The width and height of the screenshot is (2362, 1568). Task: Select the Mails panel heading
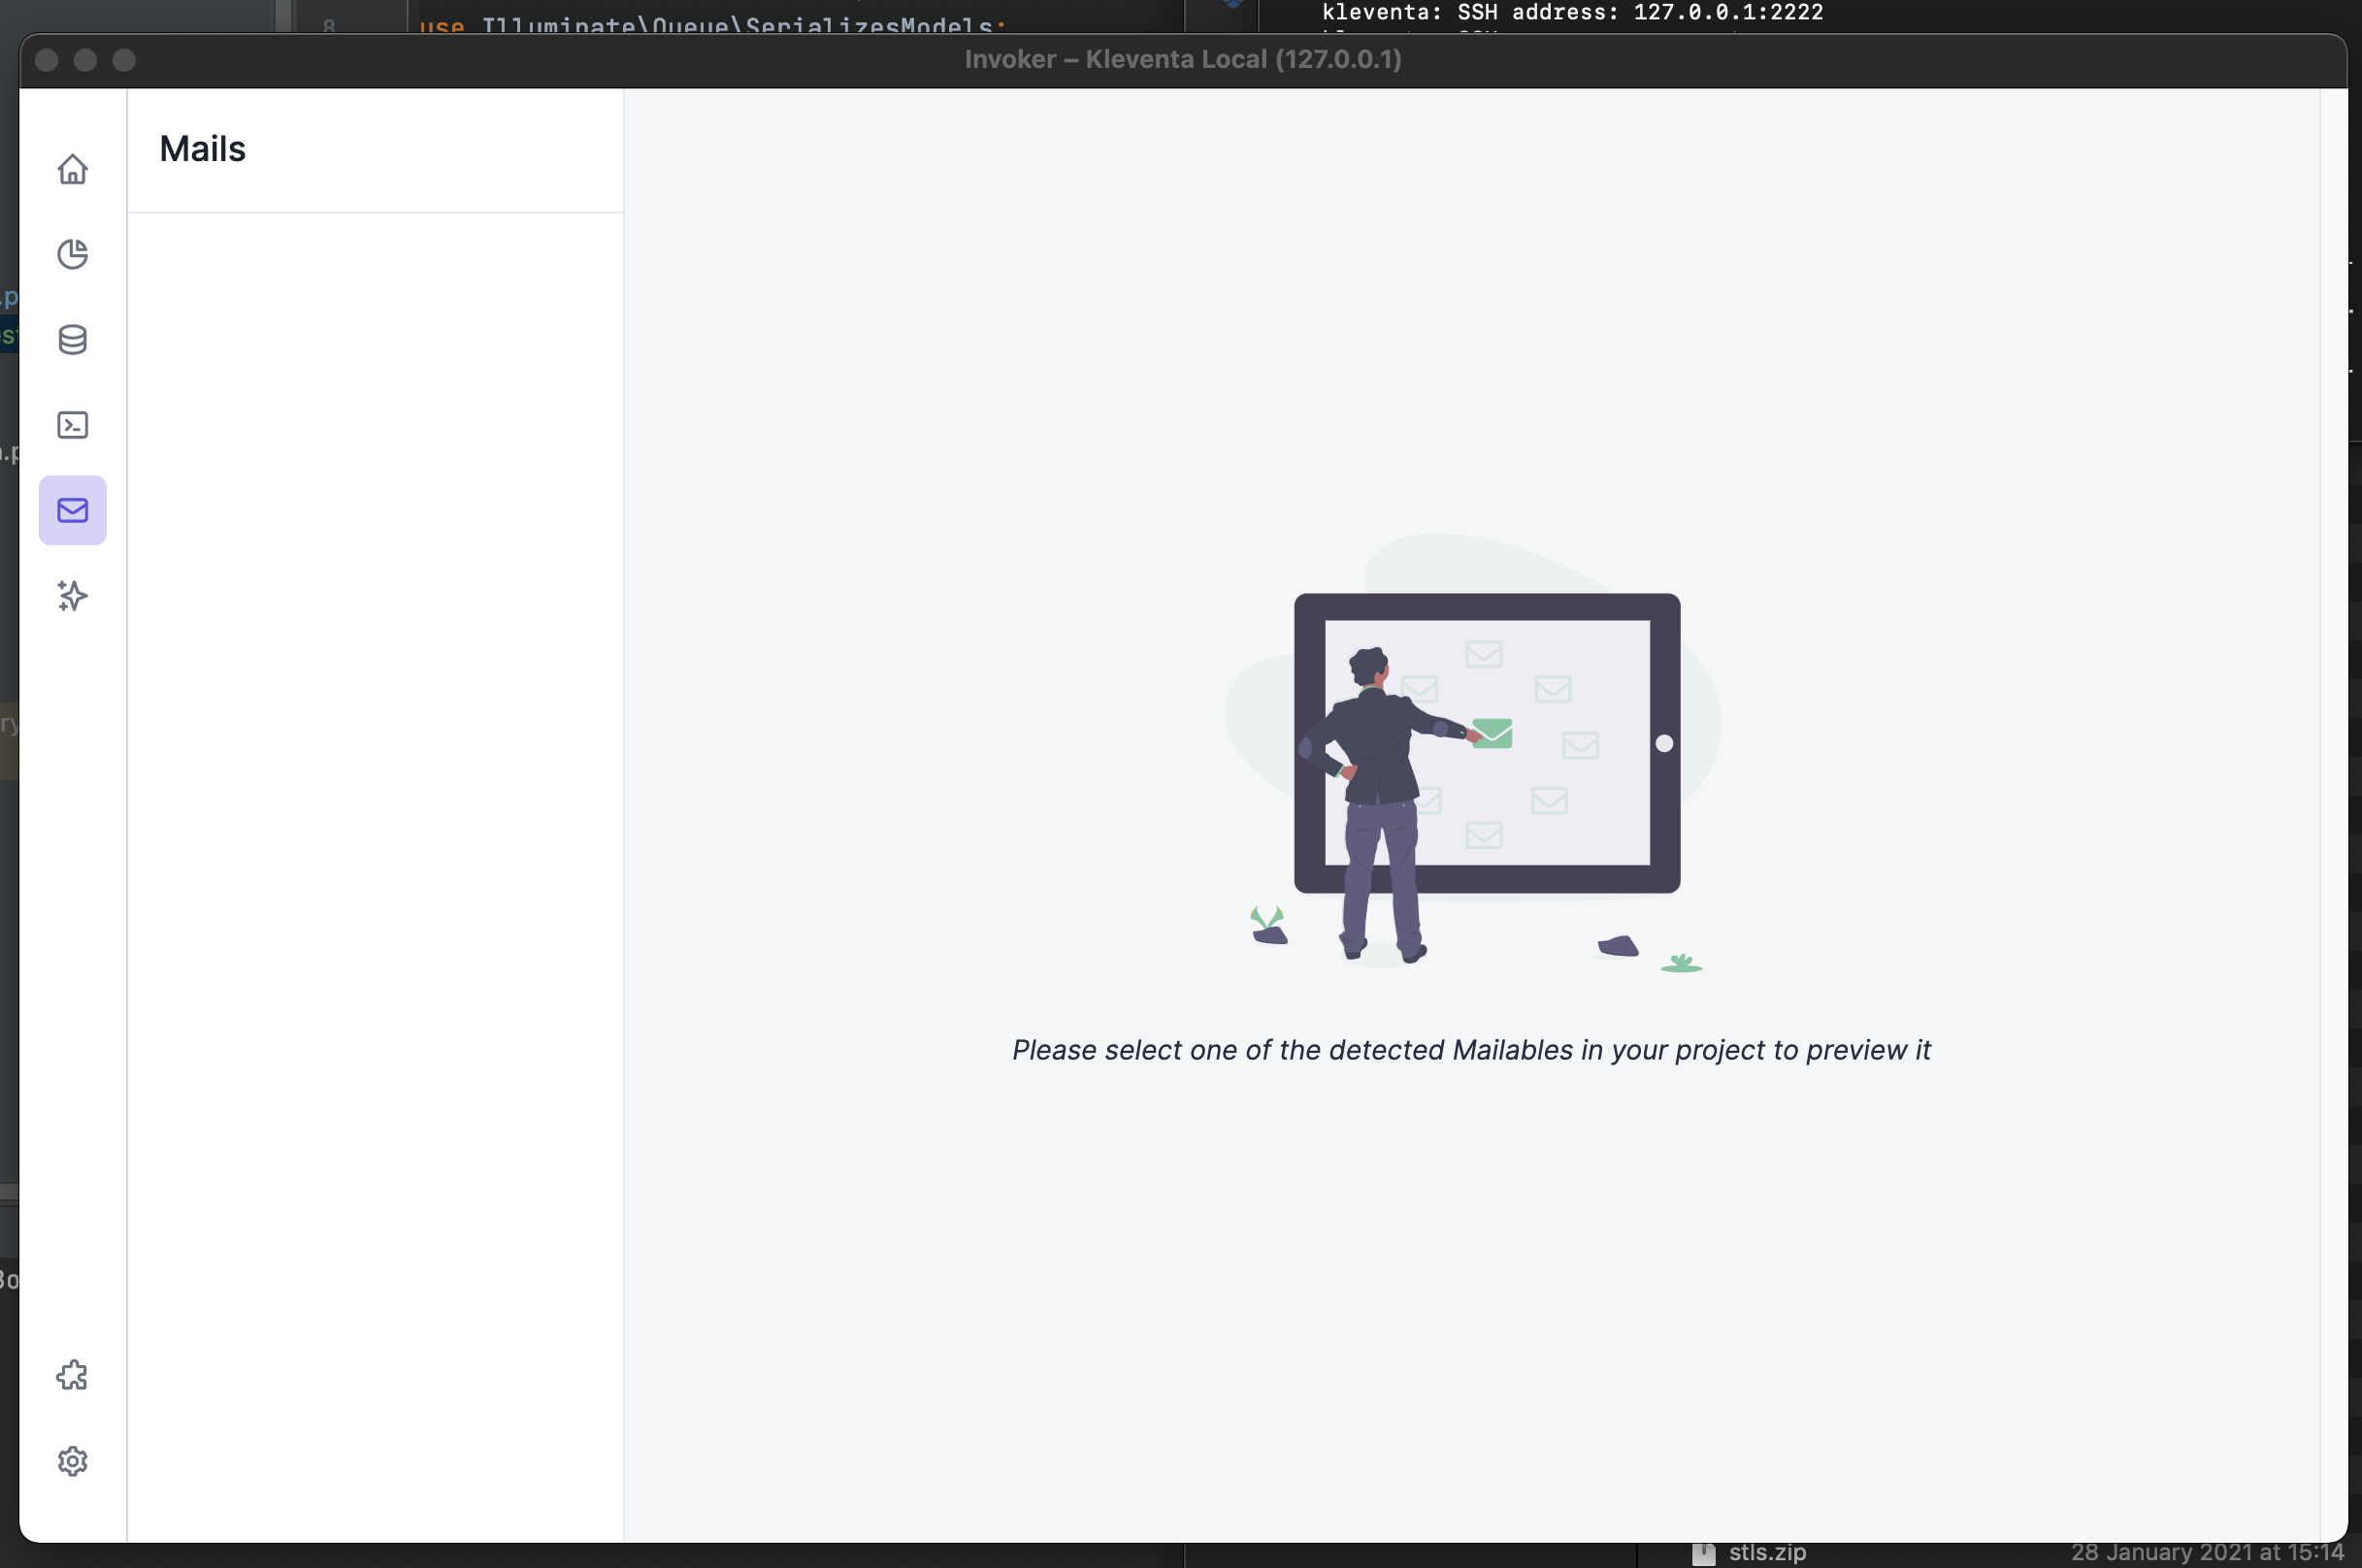(x=202, y=148)
